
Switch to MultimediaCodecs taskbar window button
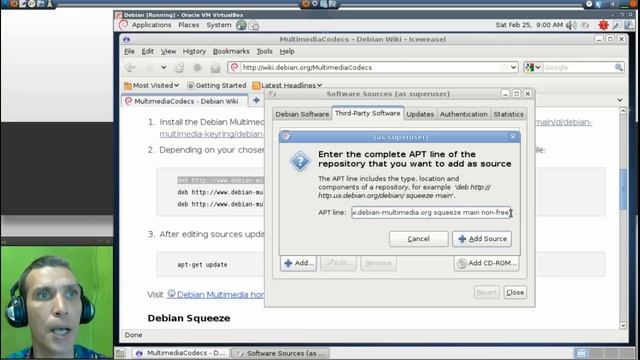(x=180, y=353)
